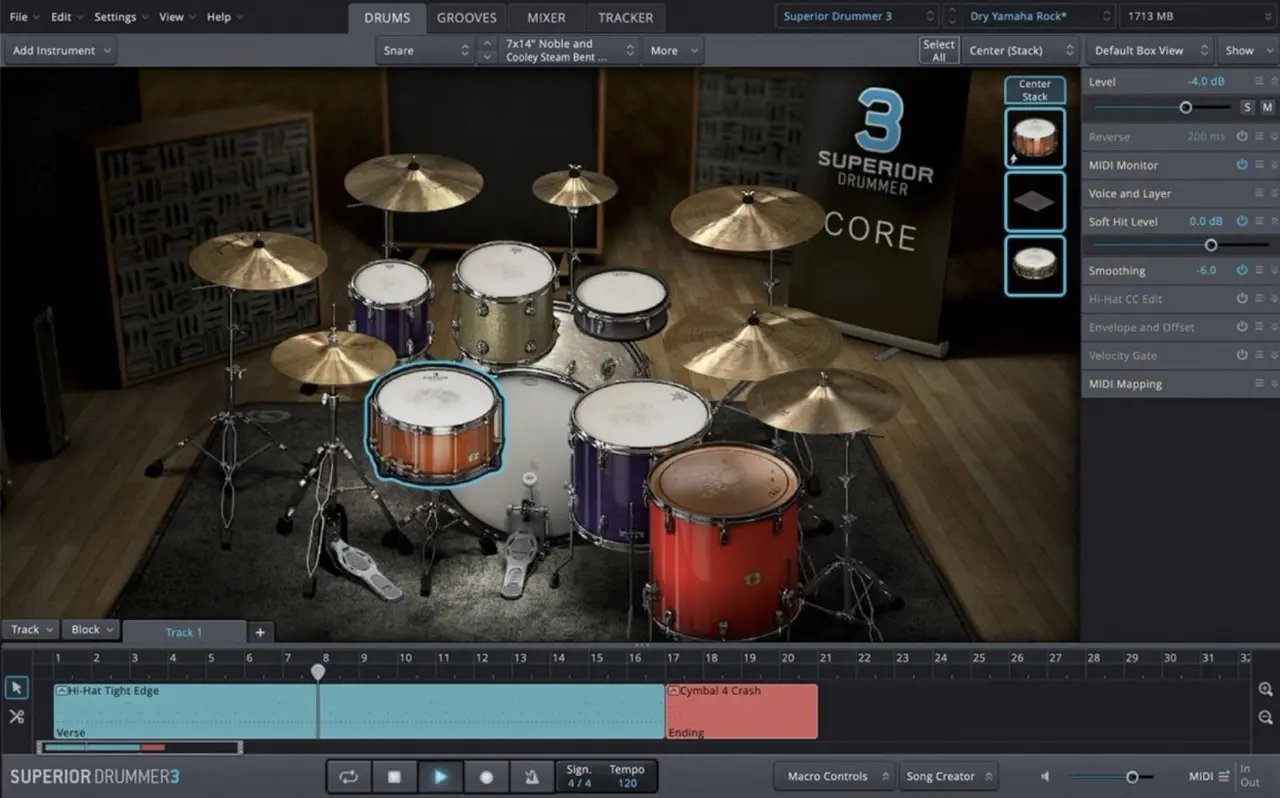Open the Default Box View dropdown
Screen dimensions: 1280x798
[x=1148, y=50]
